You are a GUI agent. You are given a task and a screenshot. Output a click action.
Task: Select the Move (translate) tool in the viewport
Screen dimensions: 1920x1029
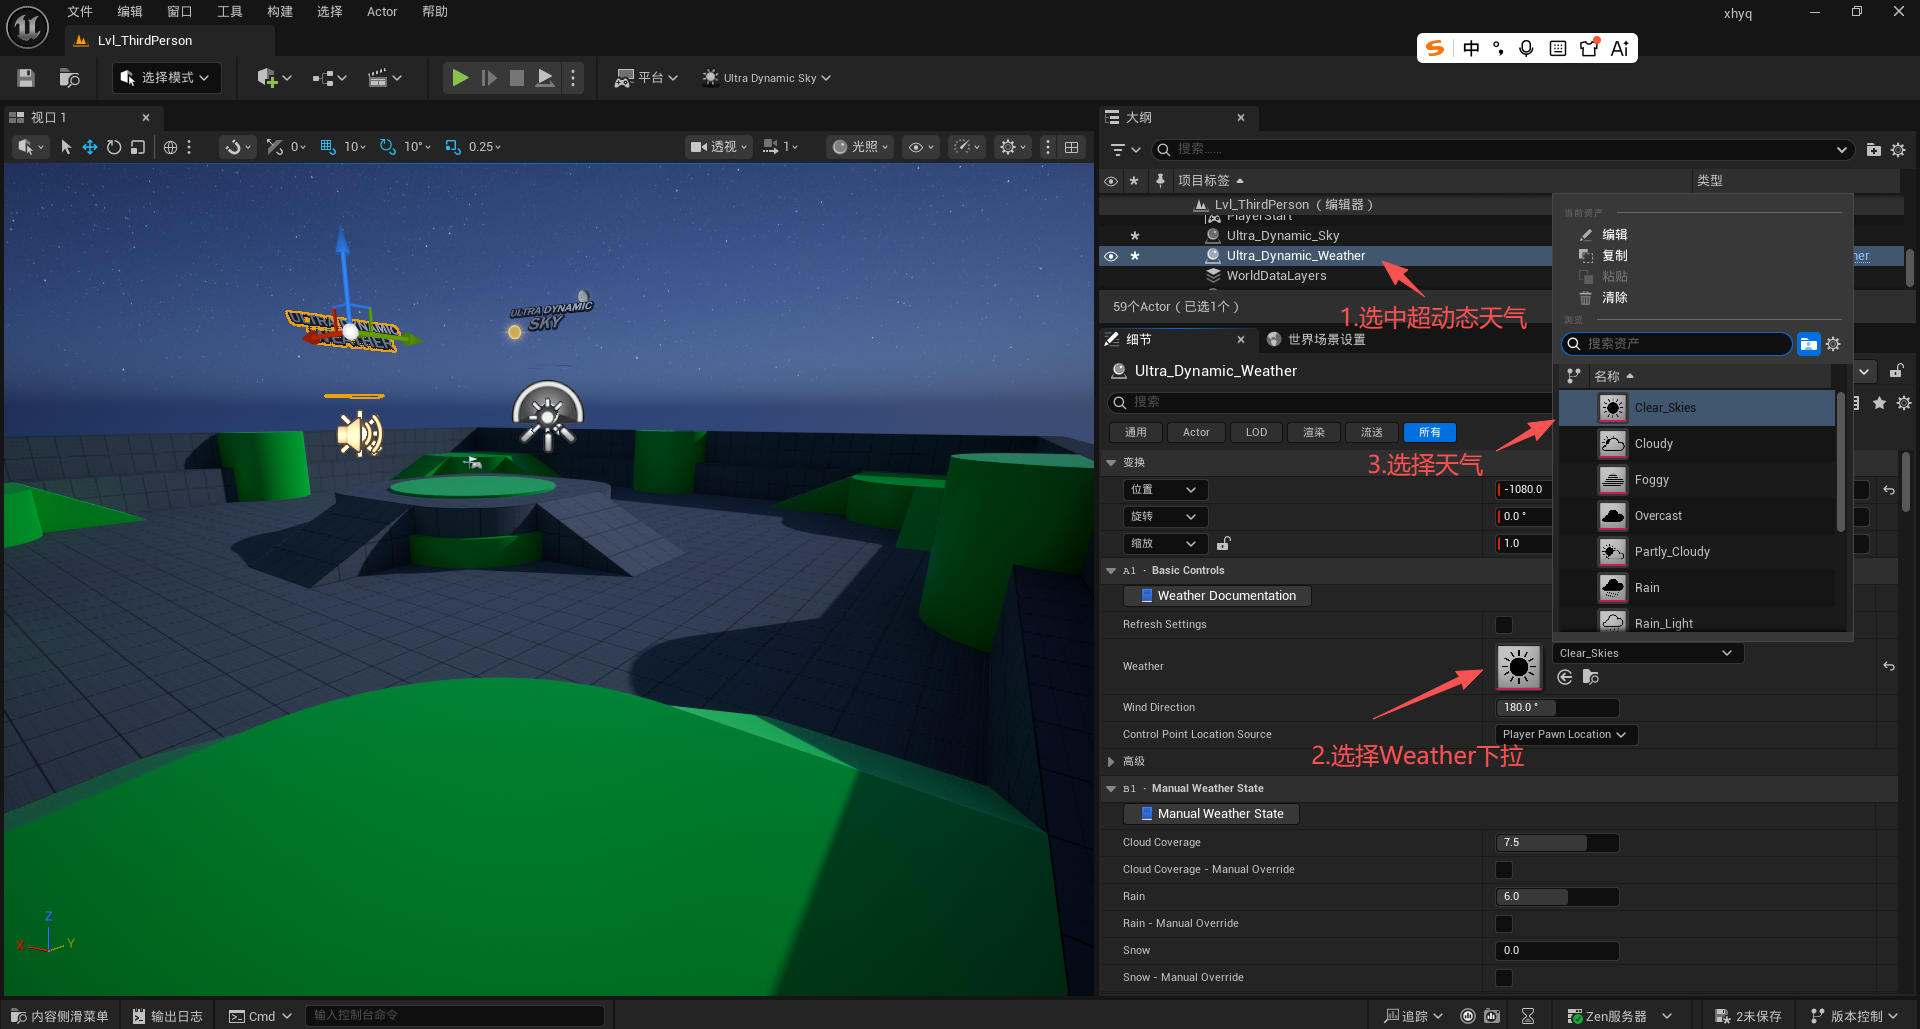pyautogui.click(x=90, y=147)
